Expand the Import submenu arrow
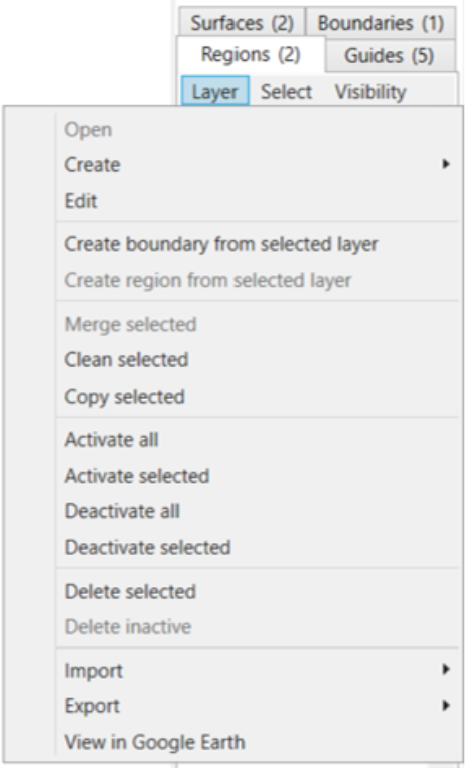Image resolution: width=466 pixels, height=768 pixels. [x=445, y=669]
